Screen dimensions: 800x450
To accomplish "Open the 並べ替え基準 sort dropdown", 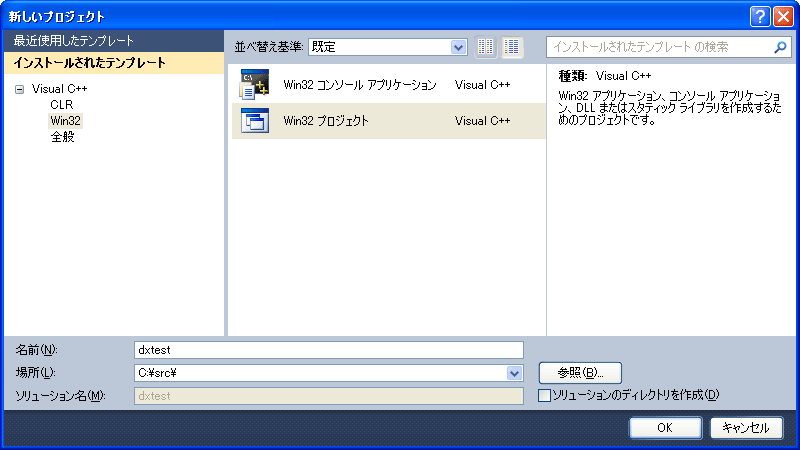I will click(x=458, y=47).
